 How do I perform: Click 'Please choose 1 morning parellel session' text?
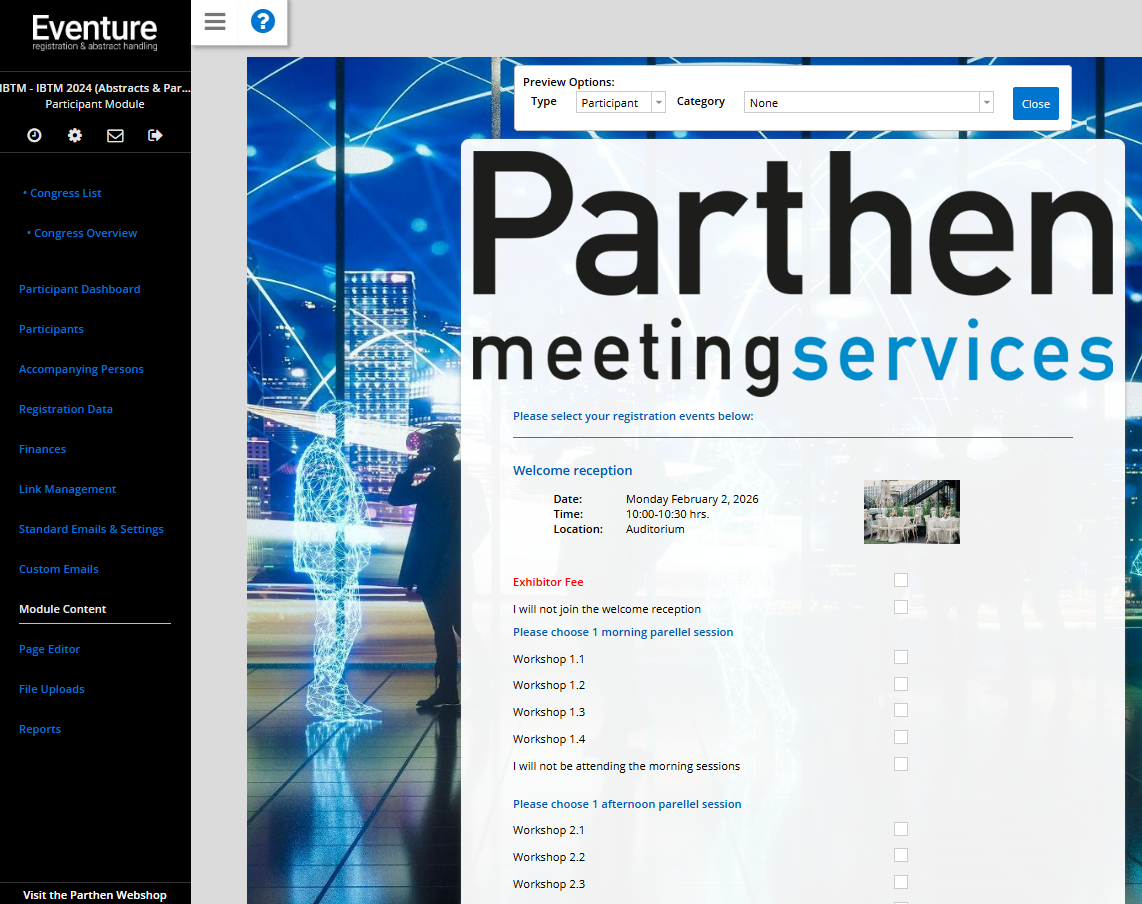pos(623,632)
